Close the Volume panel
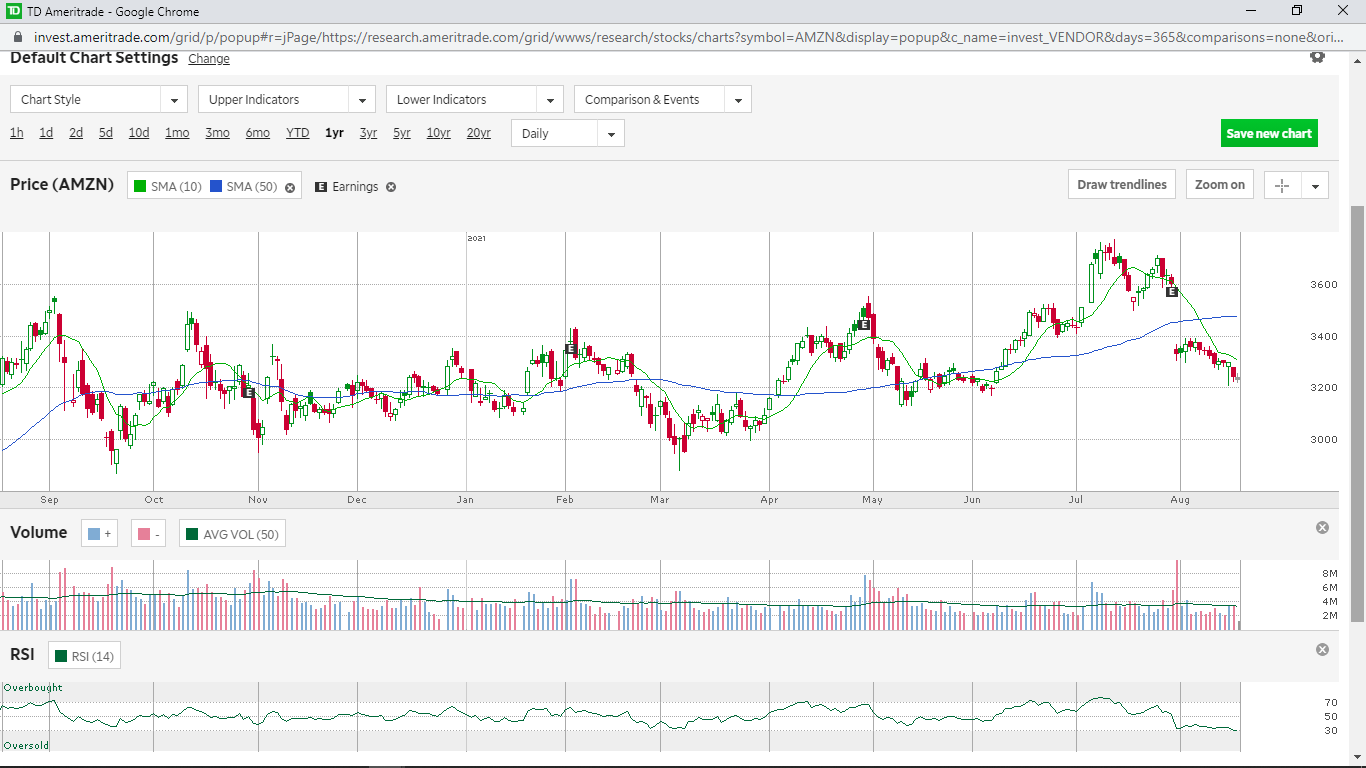The image size is (1366, 768). point(1322,527)
